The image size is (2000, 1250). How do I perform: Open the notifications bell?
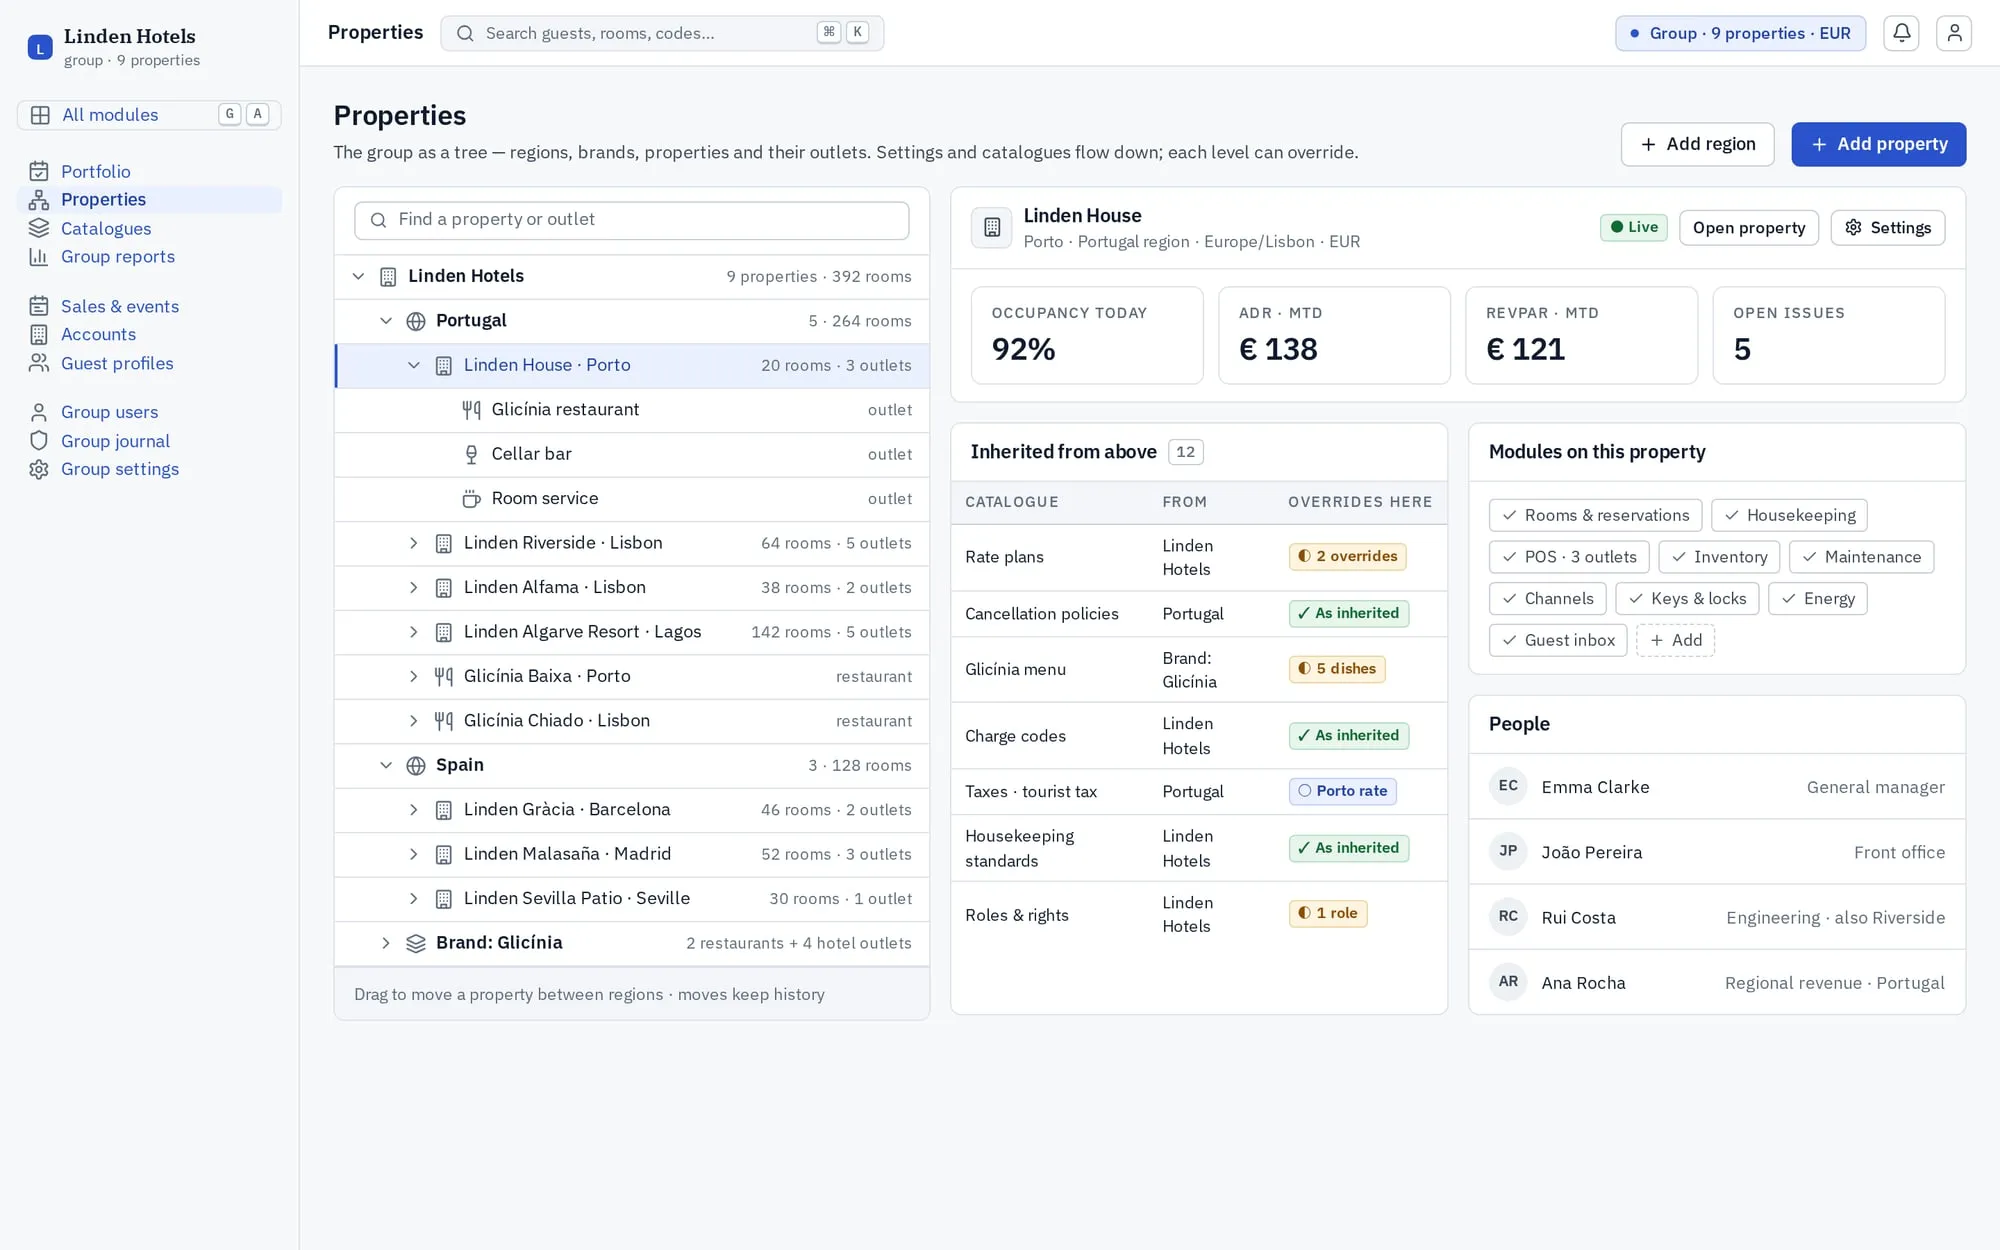(1901, 33)
